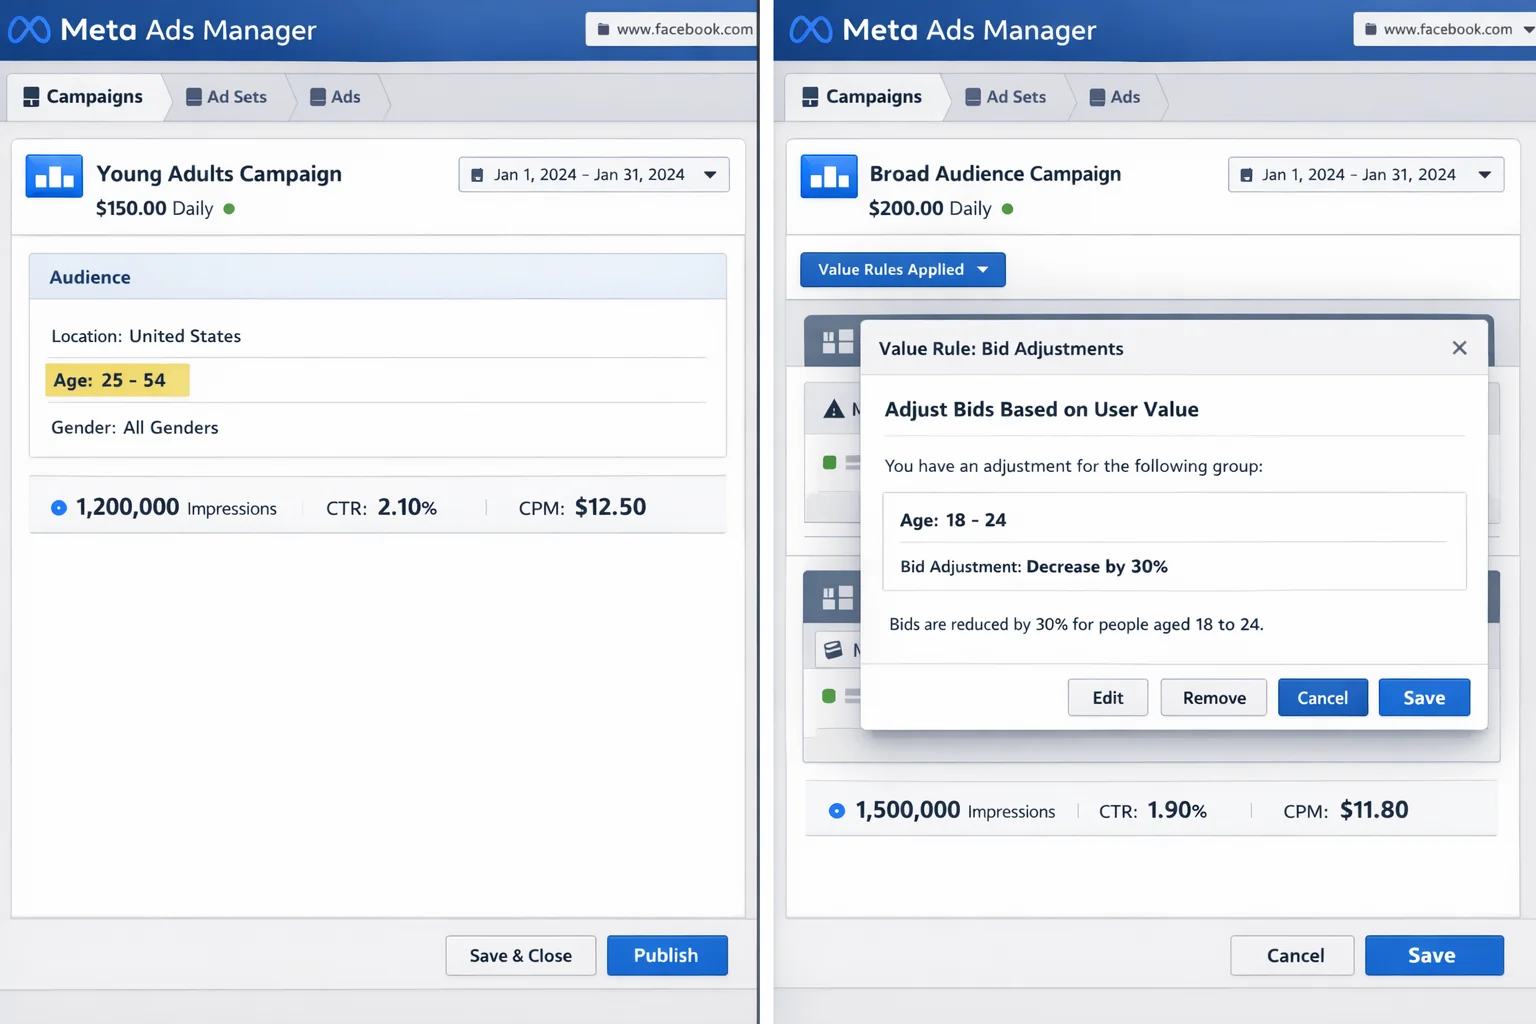The image size is (1536, 1024).
Task: Click the highlighted Age 25-54 audience field
Action: [117, 380]
